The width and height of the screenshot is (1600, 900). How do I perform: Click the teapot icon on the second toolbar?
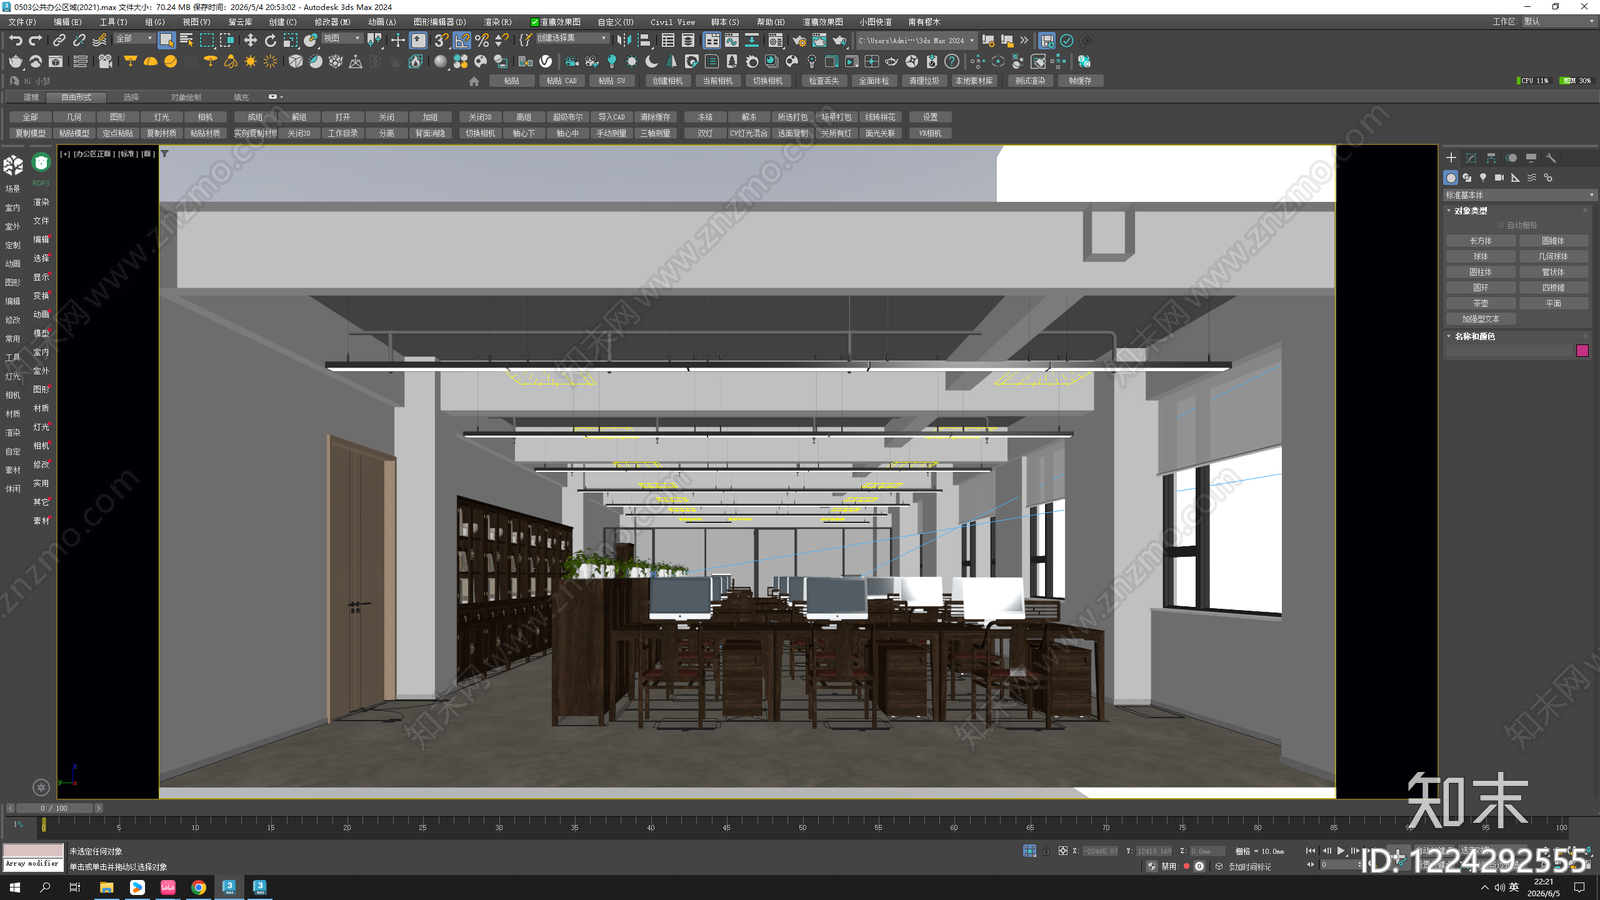[15, 61]
